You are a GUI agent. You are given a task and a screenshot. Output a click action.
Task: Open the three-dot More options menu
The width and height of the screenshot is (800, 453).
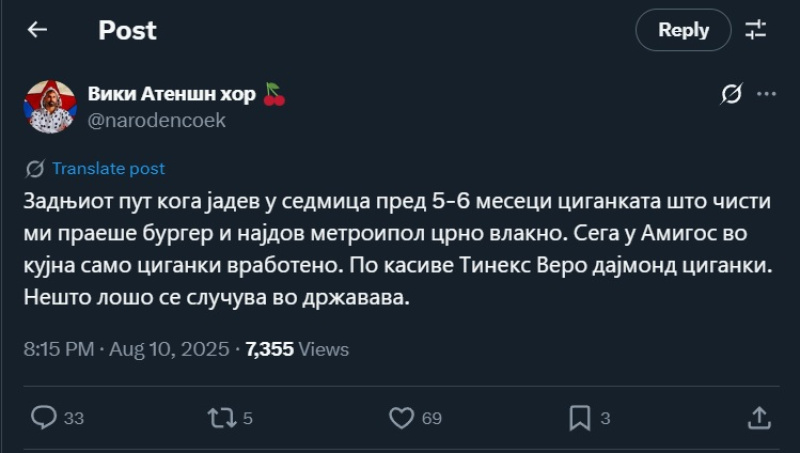767,95
